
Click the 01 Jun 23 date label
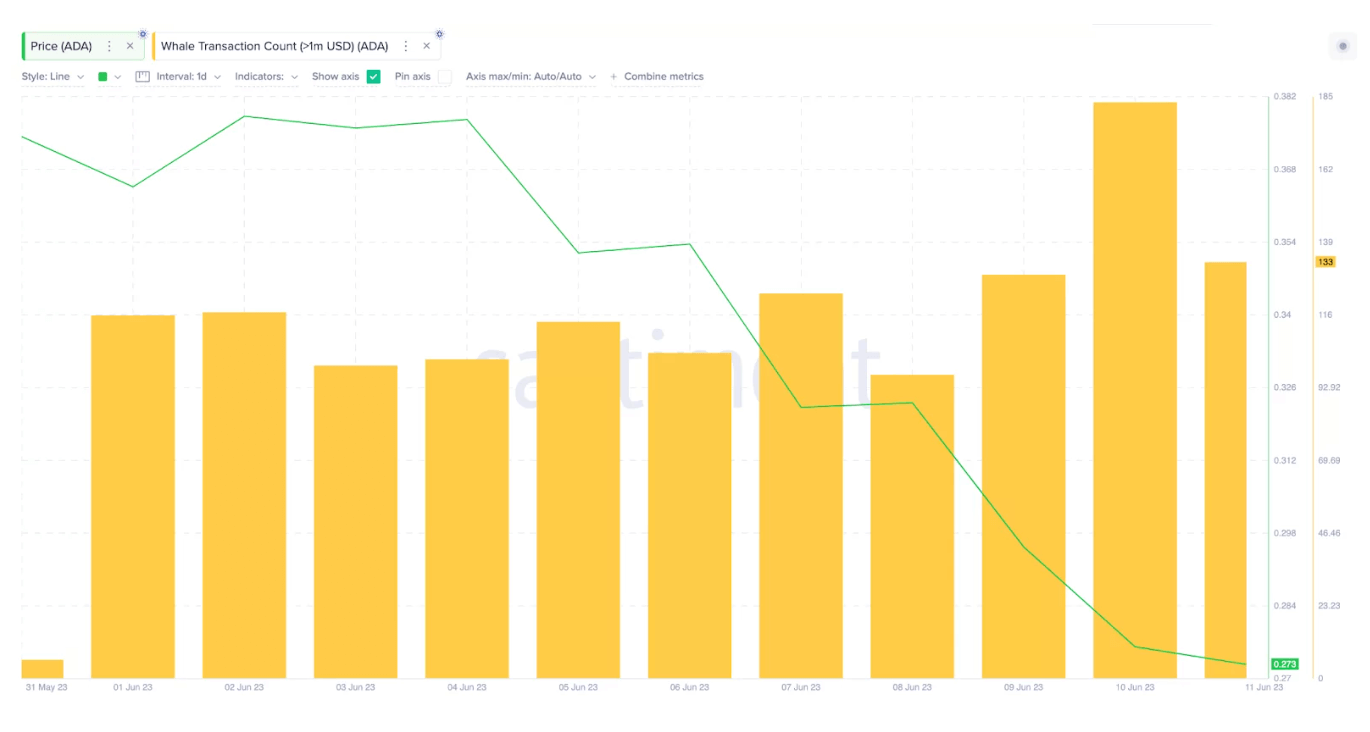coord(133,687)
